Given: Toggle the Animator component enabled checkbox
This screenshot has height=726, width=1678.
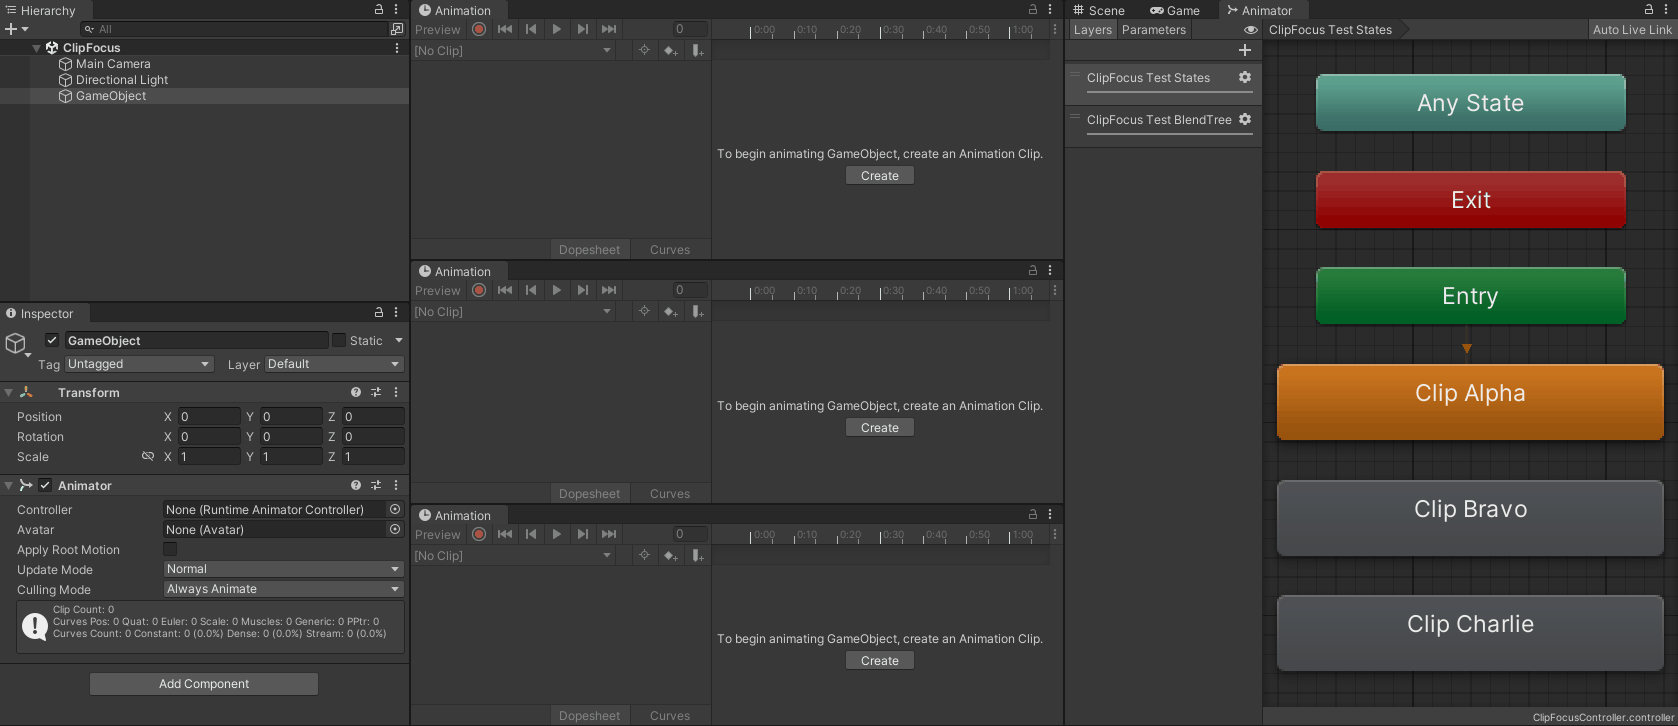Looking at the screenshot, I should [x=45, y=485].
